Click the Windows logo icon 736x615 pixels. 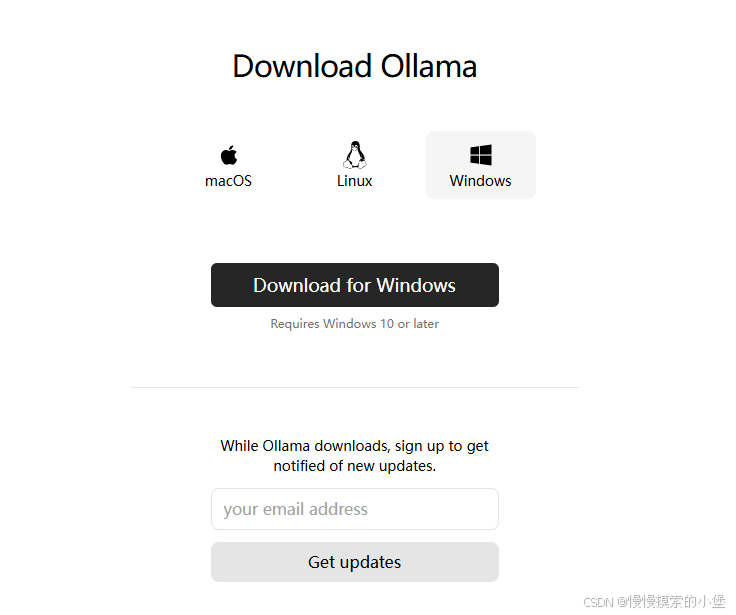[x=481, y=155]
